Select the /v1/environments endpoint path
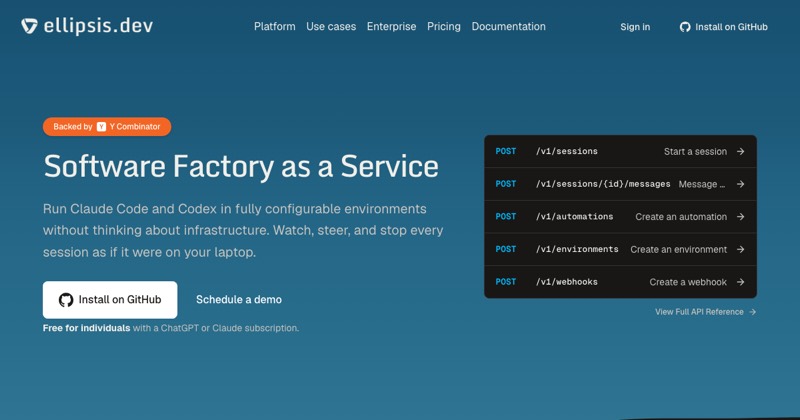The height and width of the screenshot is (420, 800). click(x=577, y=250)
